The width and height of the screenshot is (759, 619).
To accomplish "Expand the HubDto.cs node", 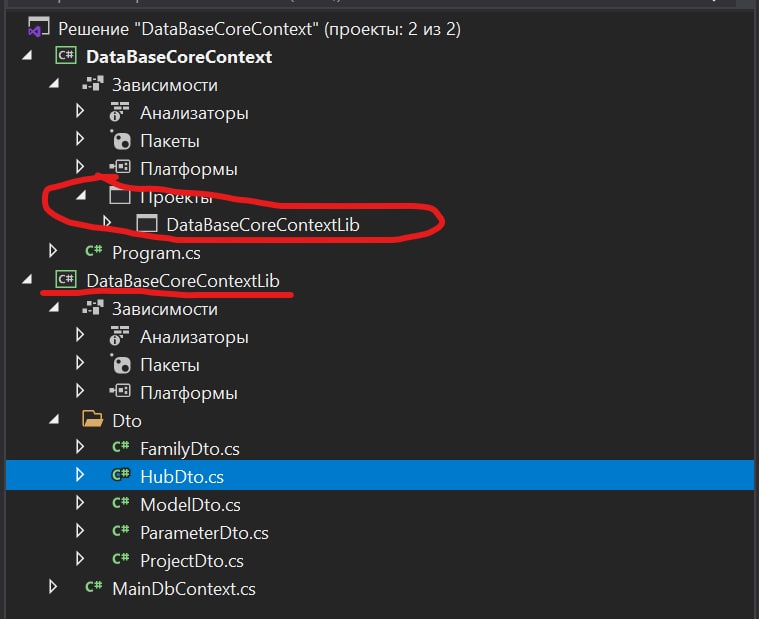I will 80,475.
